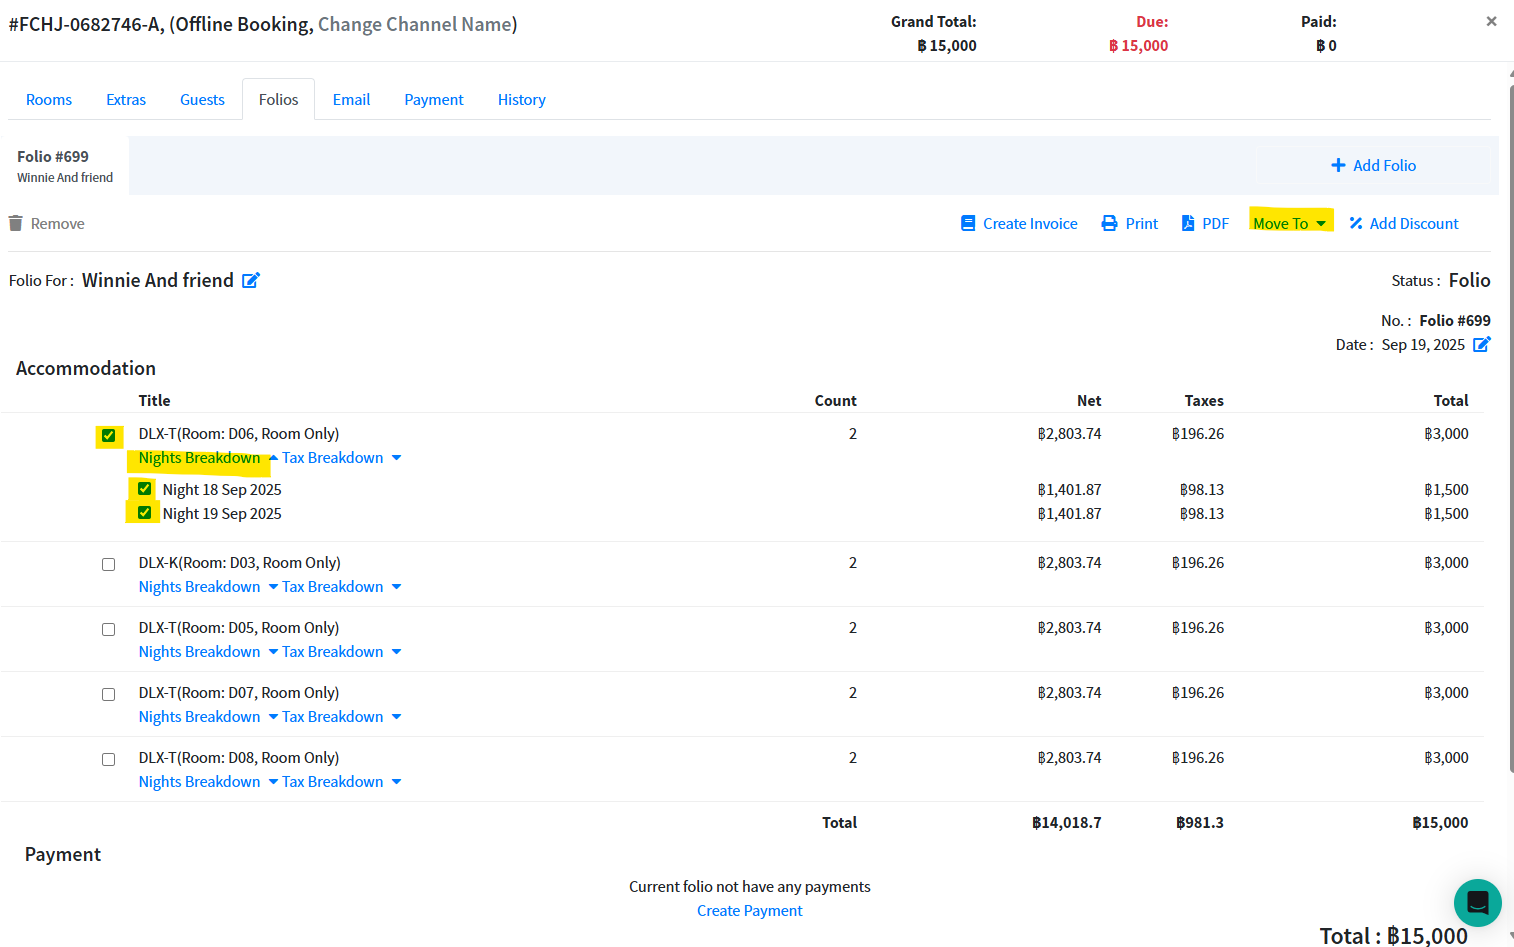The height and width of the screenshot is (947, 1514).
Task: Click the PDF file icon
Action: point(1188,224)
